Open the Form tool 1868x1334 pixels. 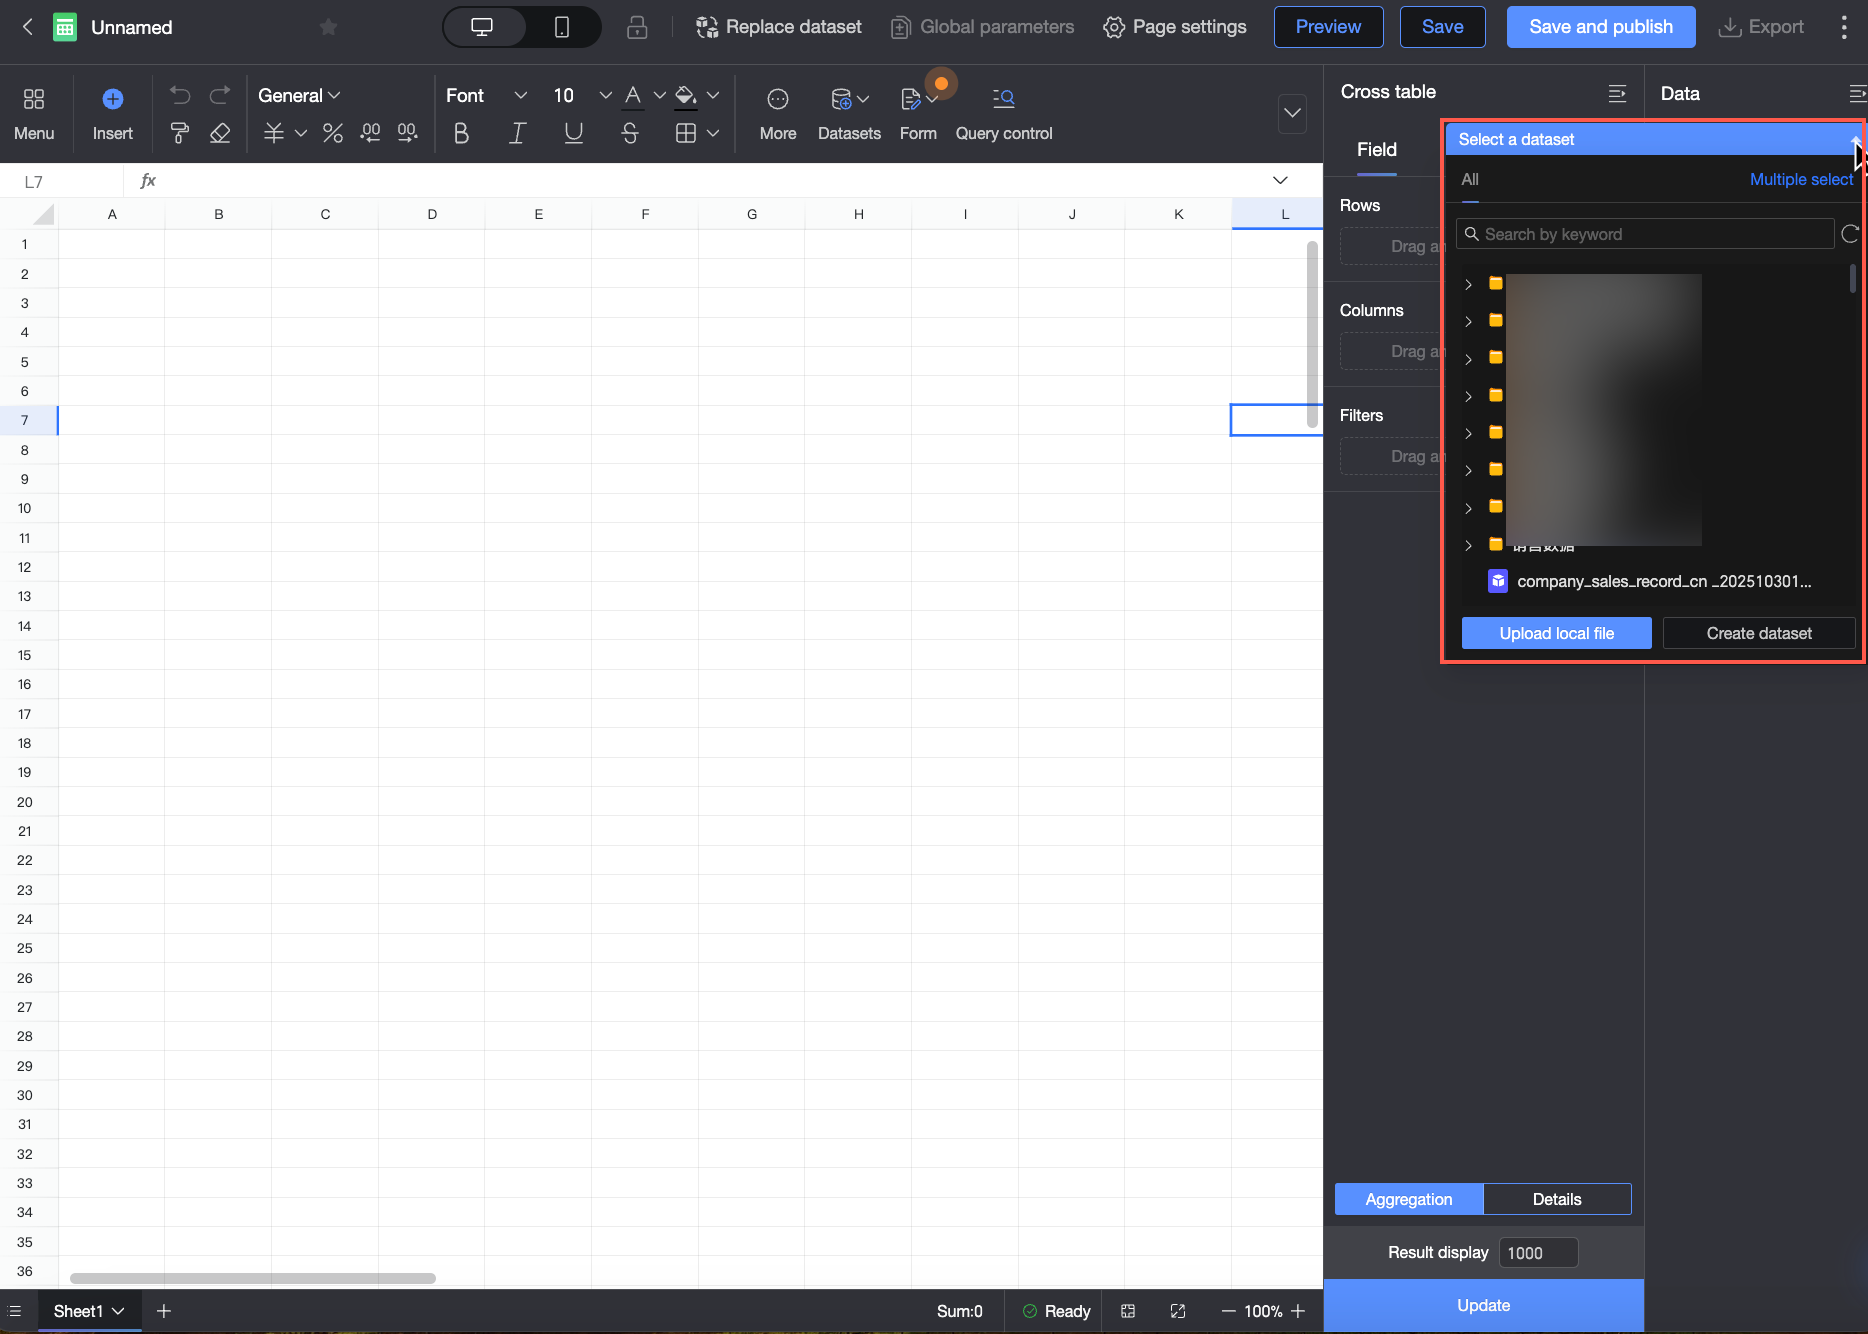coord(918,113)
